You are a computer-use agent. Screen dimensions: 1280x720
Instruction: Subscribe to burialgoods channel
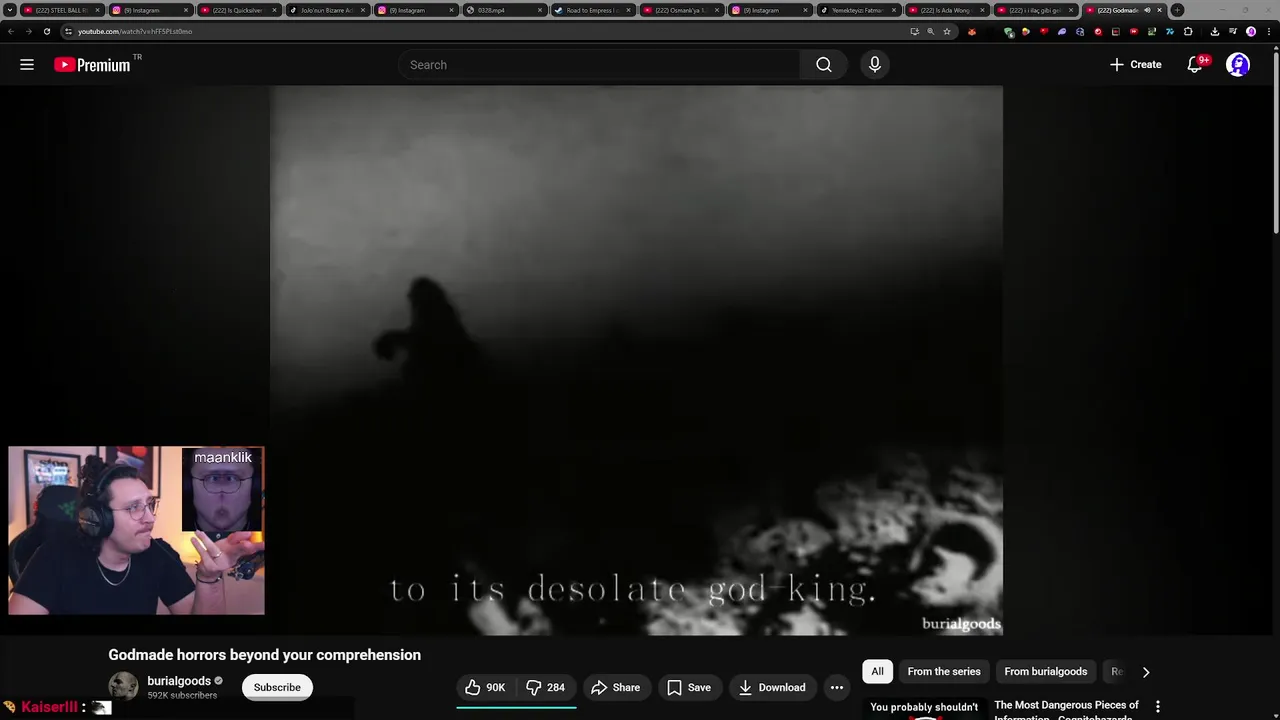pyautogui.click(x=277, y=687)
